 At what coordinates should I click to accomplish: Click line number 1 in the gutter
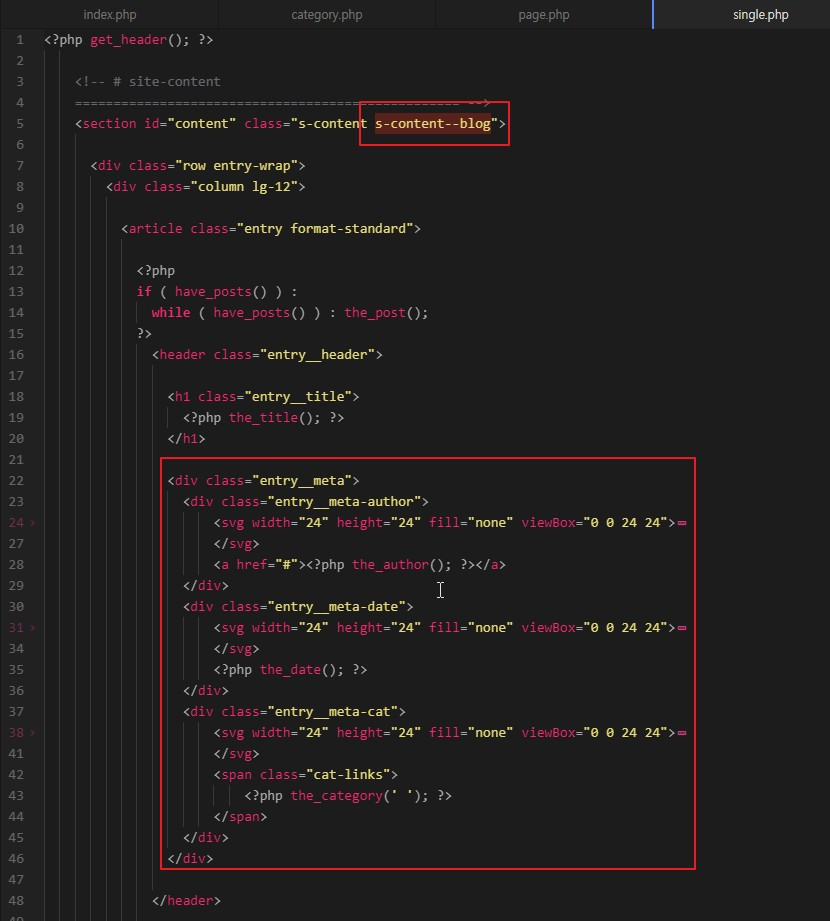(x=20, y=39)
